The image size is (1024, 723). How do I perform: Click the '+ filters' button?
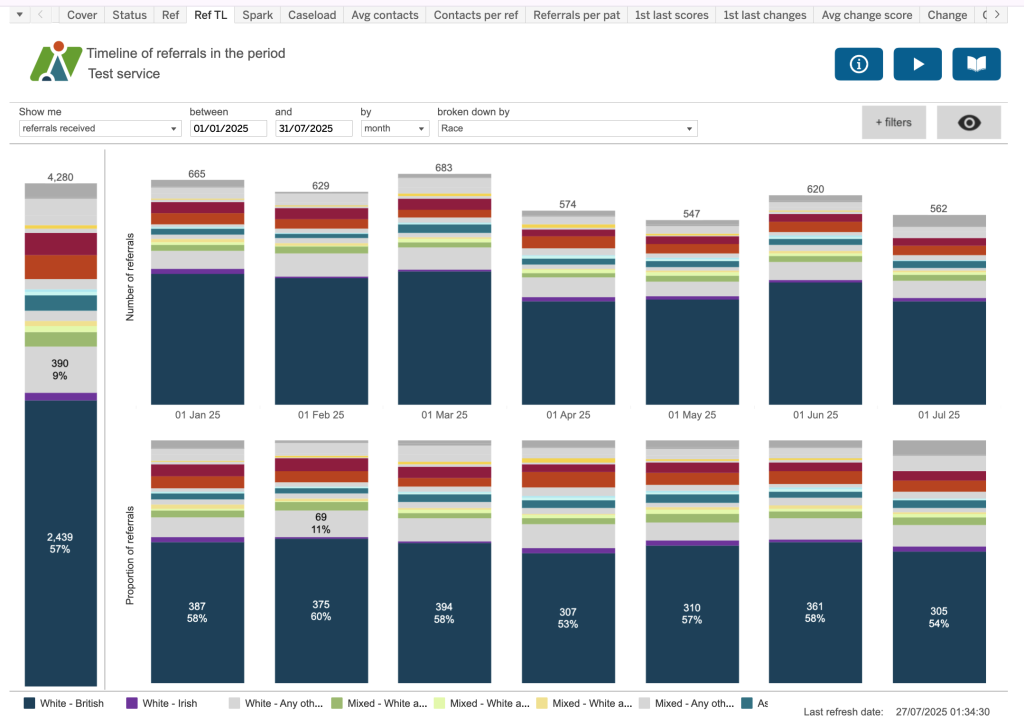894,122
